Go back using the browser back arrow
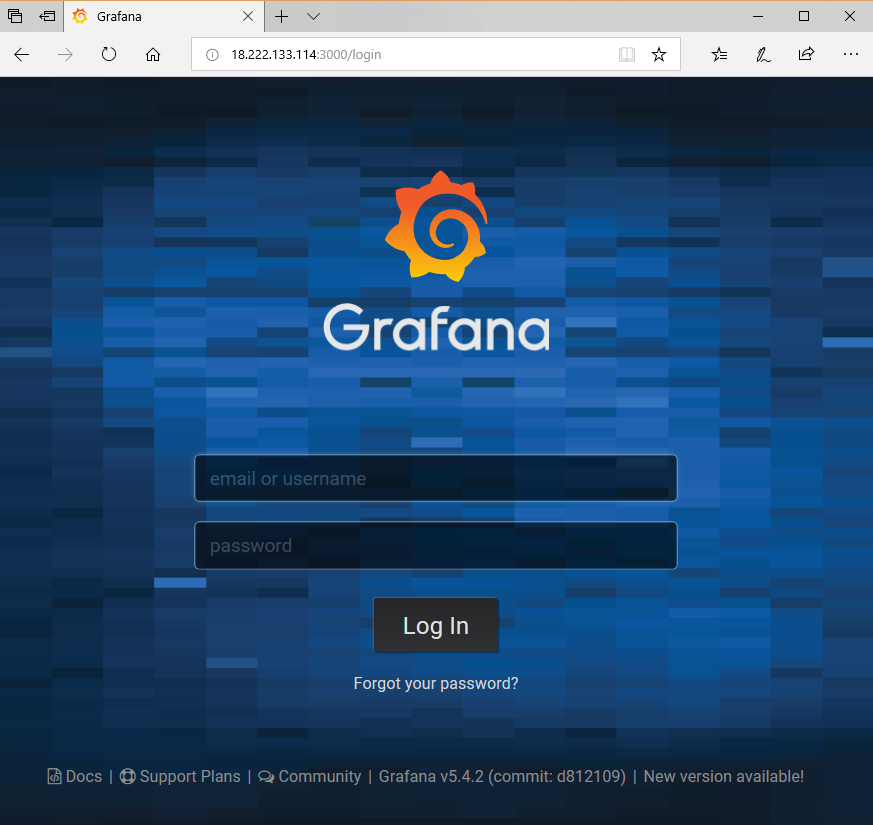873x825 pixels. point(22,55)
